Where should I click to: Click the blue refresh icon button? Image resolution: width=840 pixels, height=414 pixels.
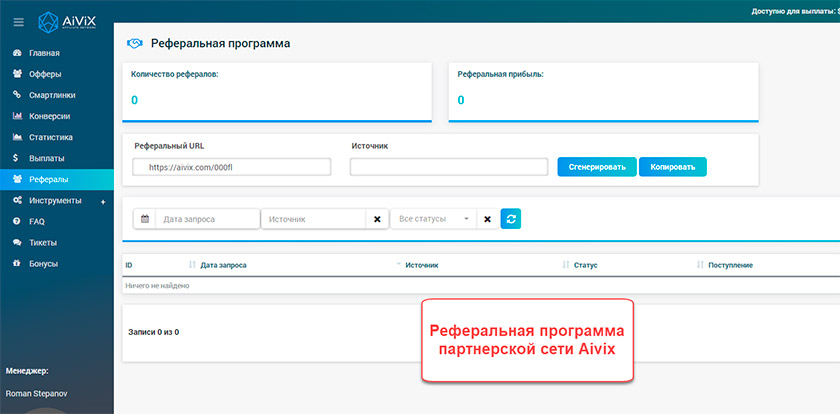(x=511, y=219)
